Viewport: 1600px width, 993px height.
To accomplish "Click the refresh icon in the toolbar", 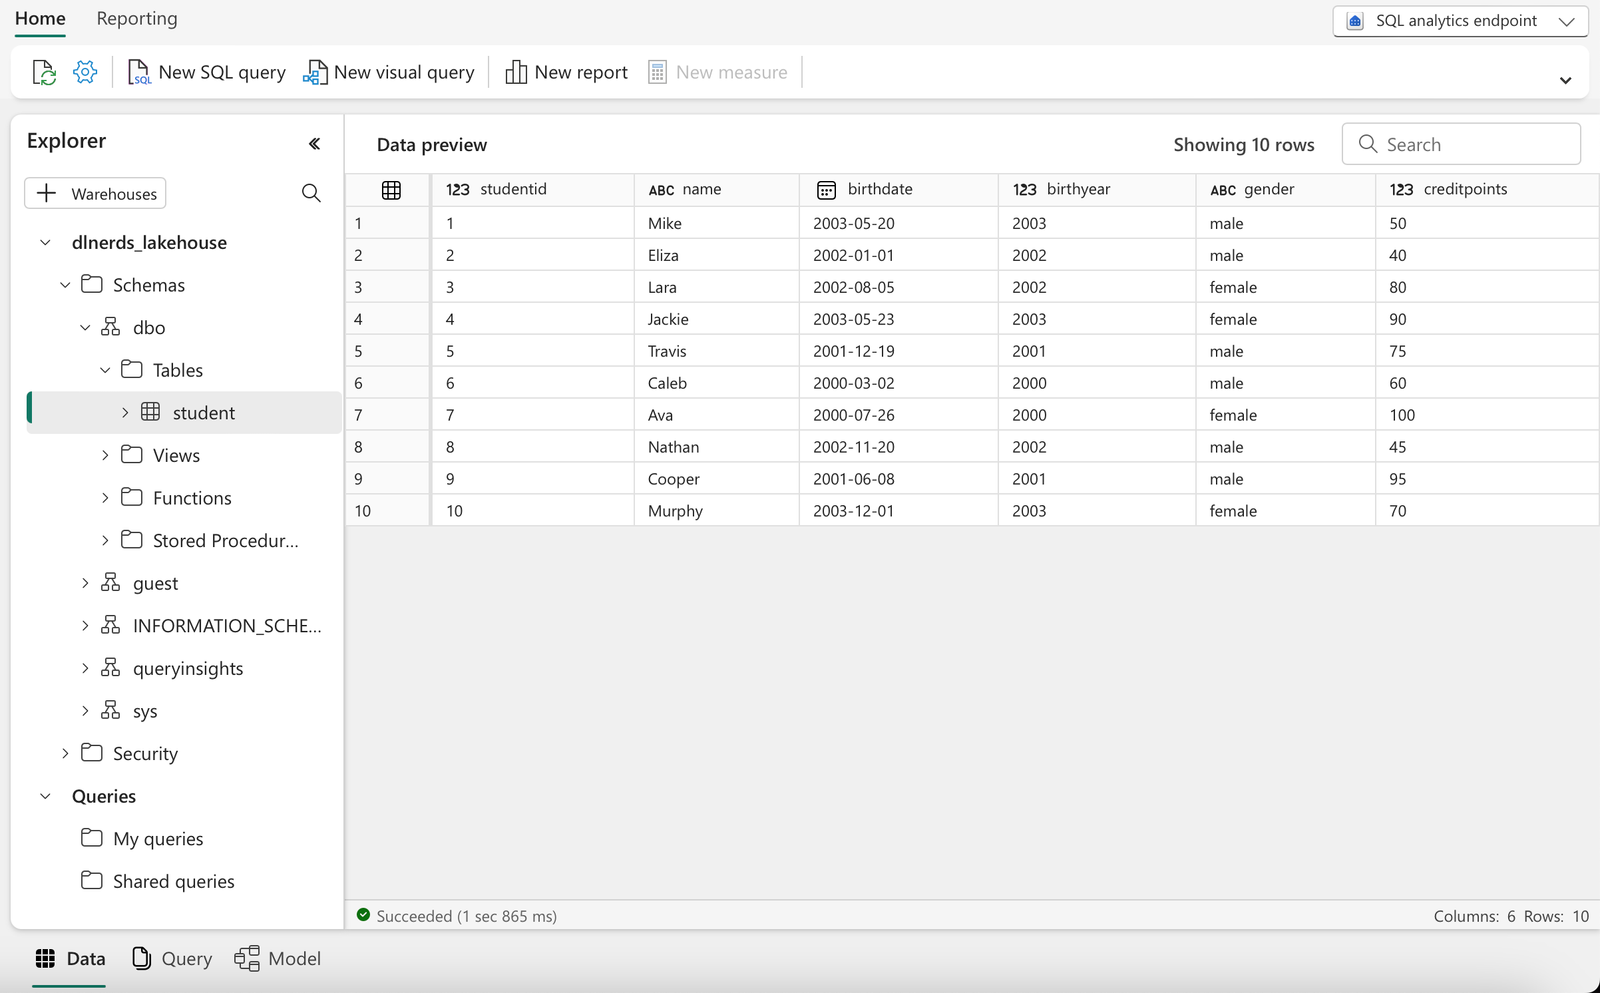I will coord(43,71).
